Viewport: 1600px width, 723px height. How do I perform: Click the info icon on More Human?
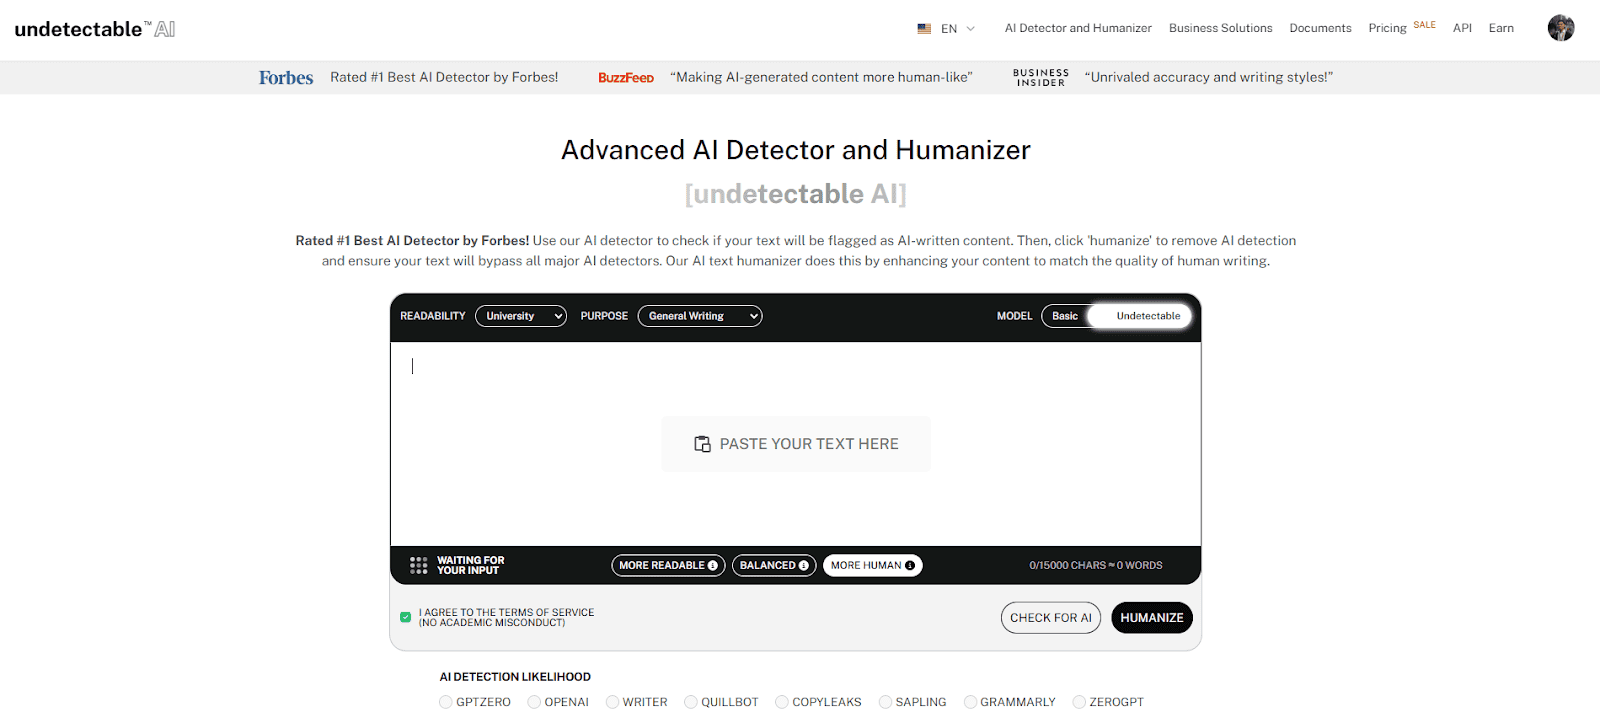(x=910, y=566)
